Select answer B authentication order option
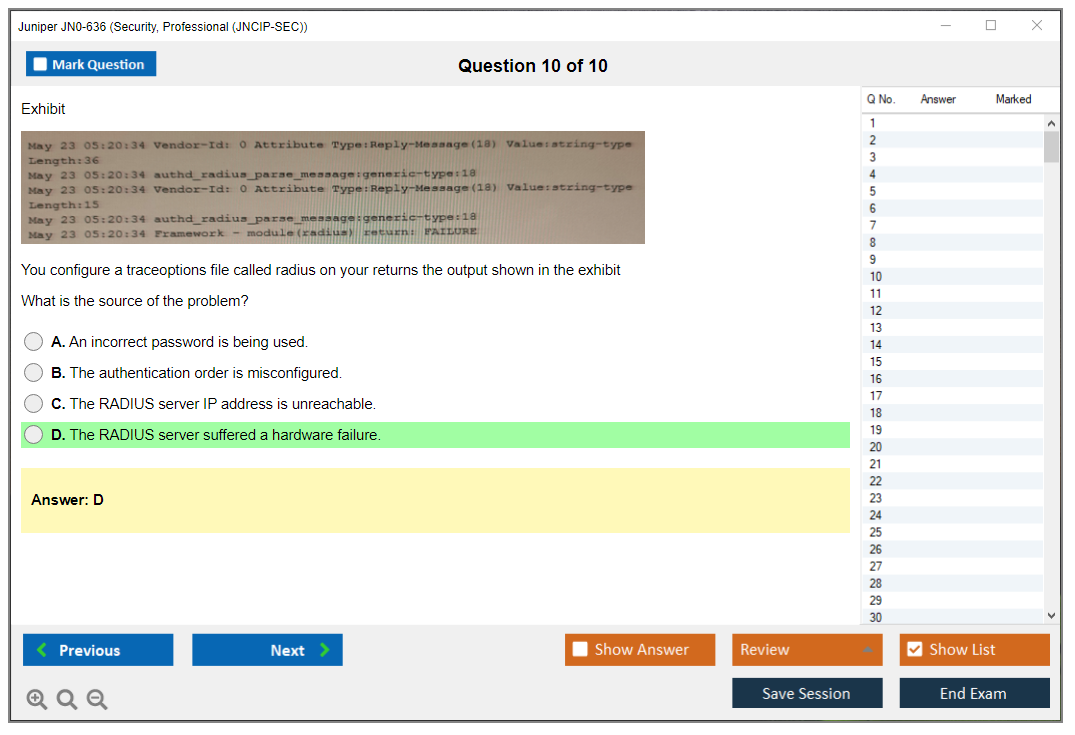 click(34, 373)
